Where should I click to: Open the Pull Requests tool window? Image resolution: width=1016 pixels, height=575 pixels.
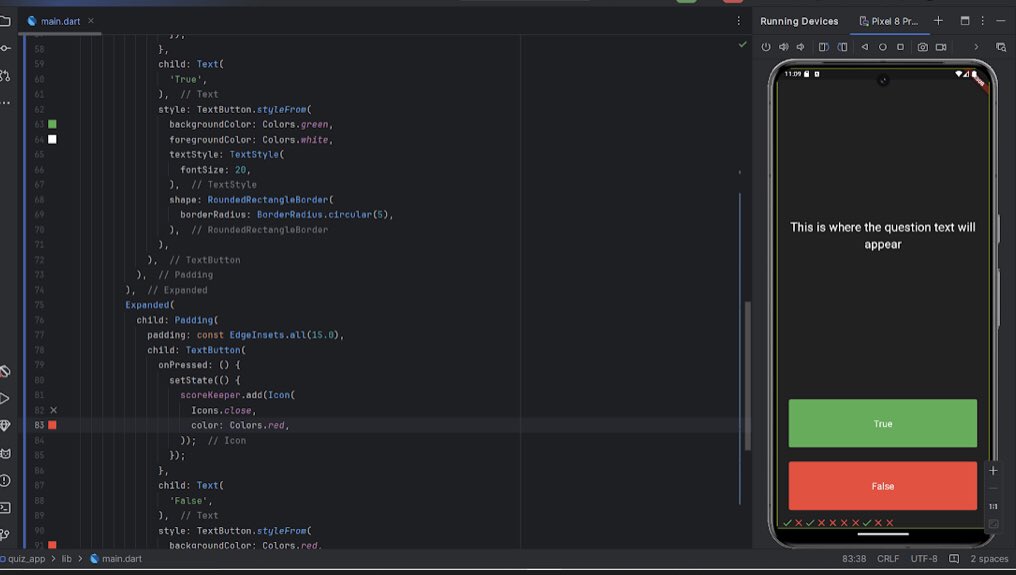click(x=5, y=76)
